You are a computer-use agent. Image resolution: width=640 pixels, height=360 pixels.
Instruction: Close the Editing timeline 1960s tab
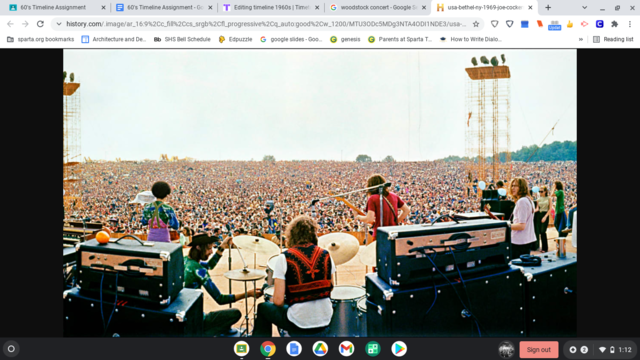point(317,7)
